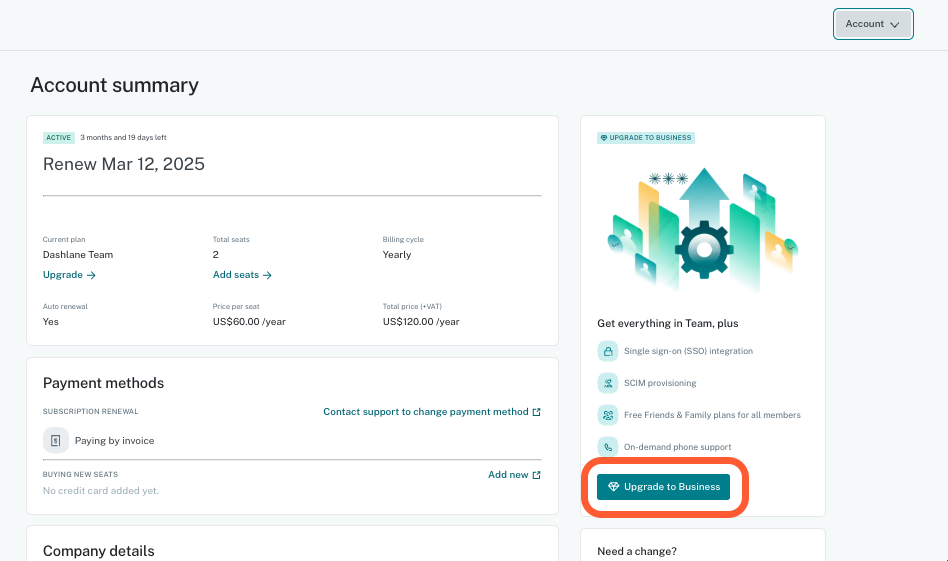Click the invoice icon beside Paying by invoice
The width and height of the screenshot is (948, 561).
[x=56, y=440]
